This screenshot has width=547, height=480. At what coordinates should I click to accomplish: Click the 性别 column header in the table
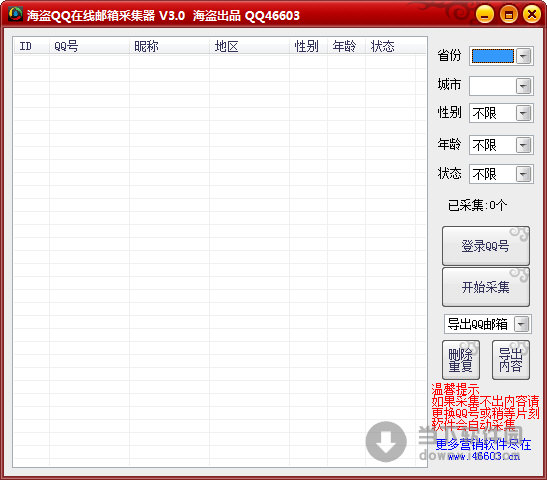point(308,46)
